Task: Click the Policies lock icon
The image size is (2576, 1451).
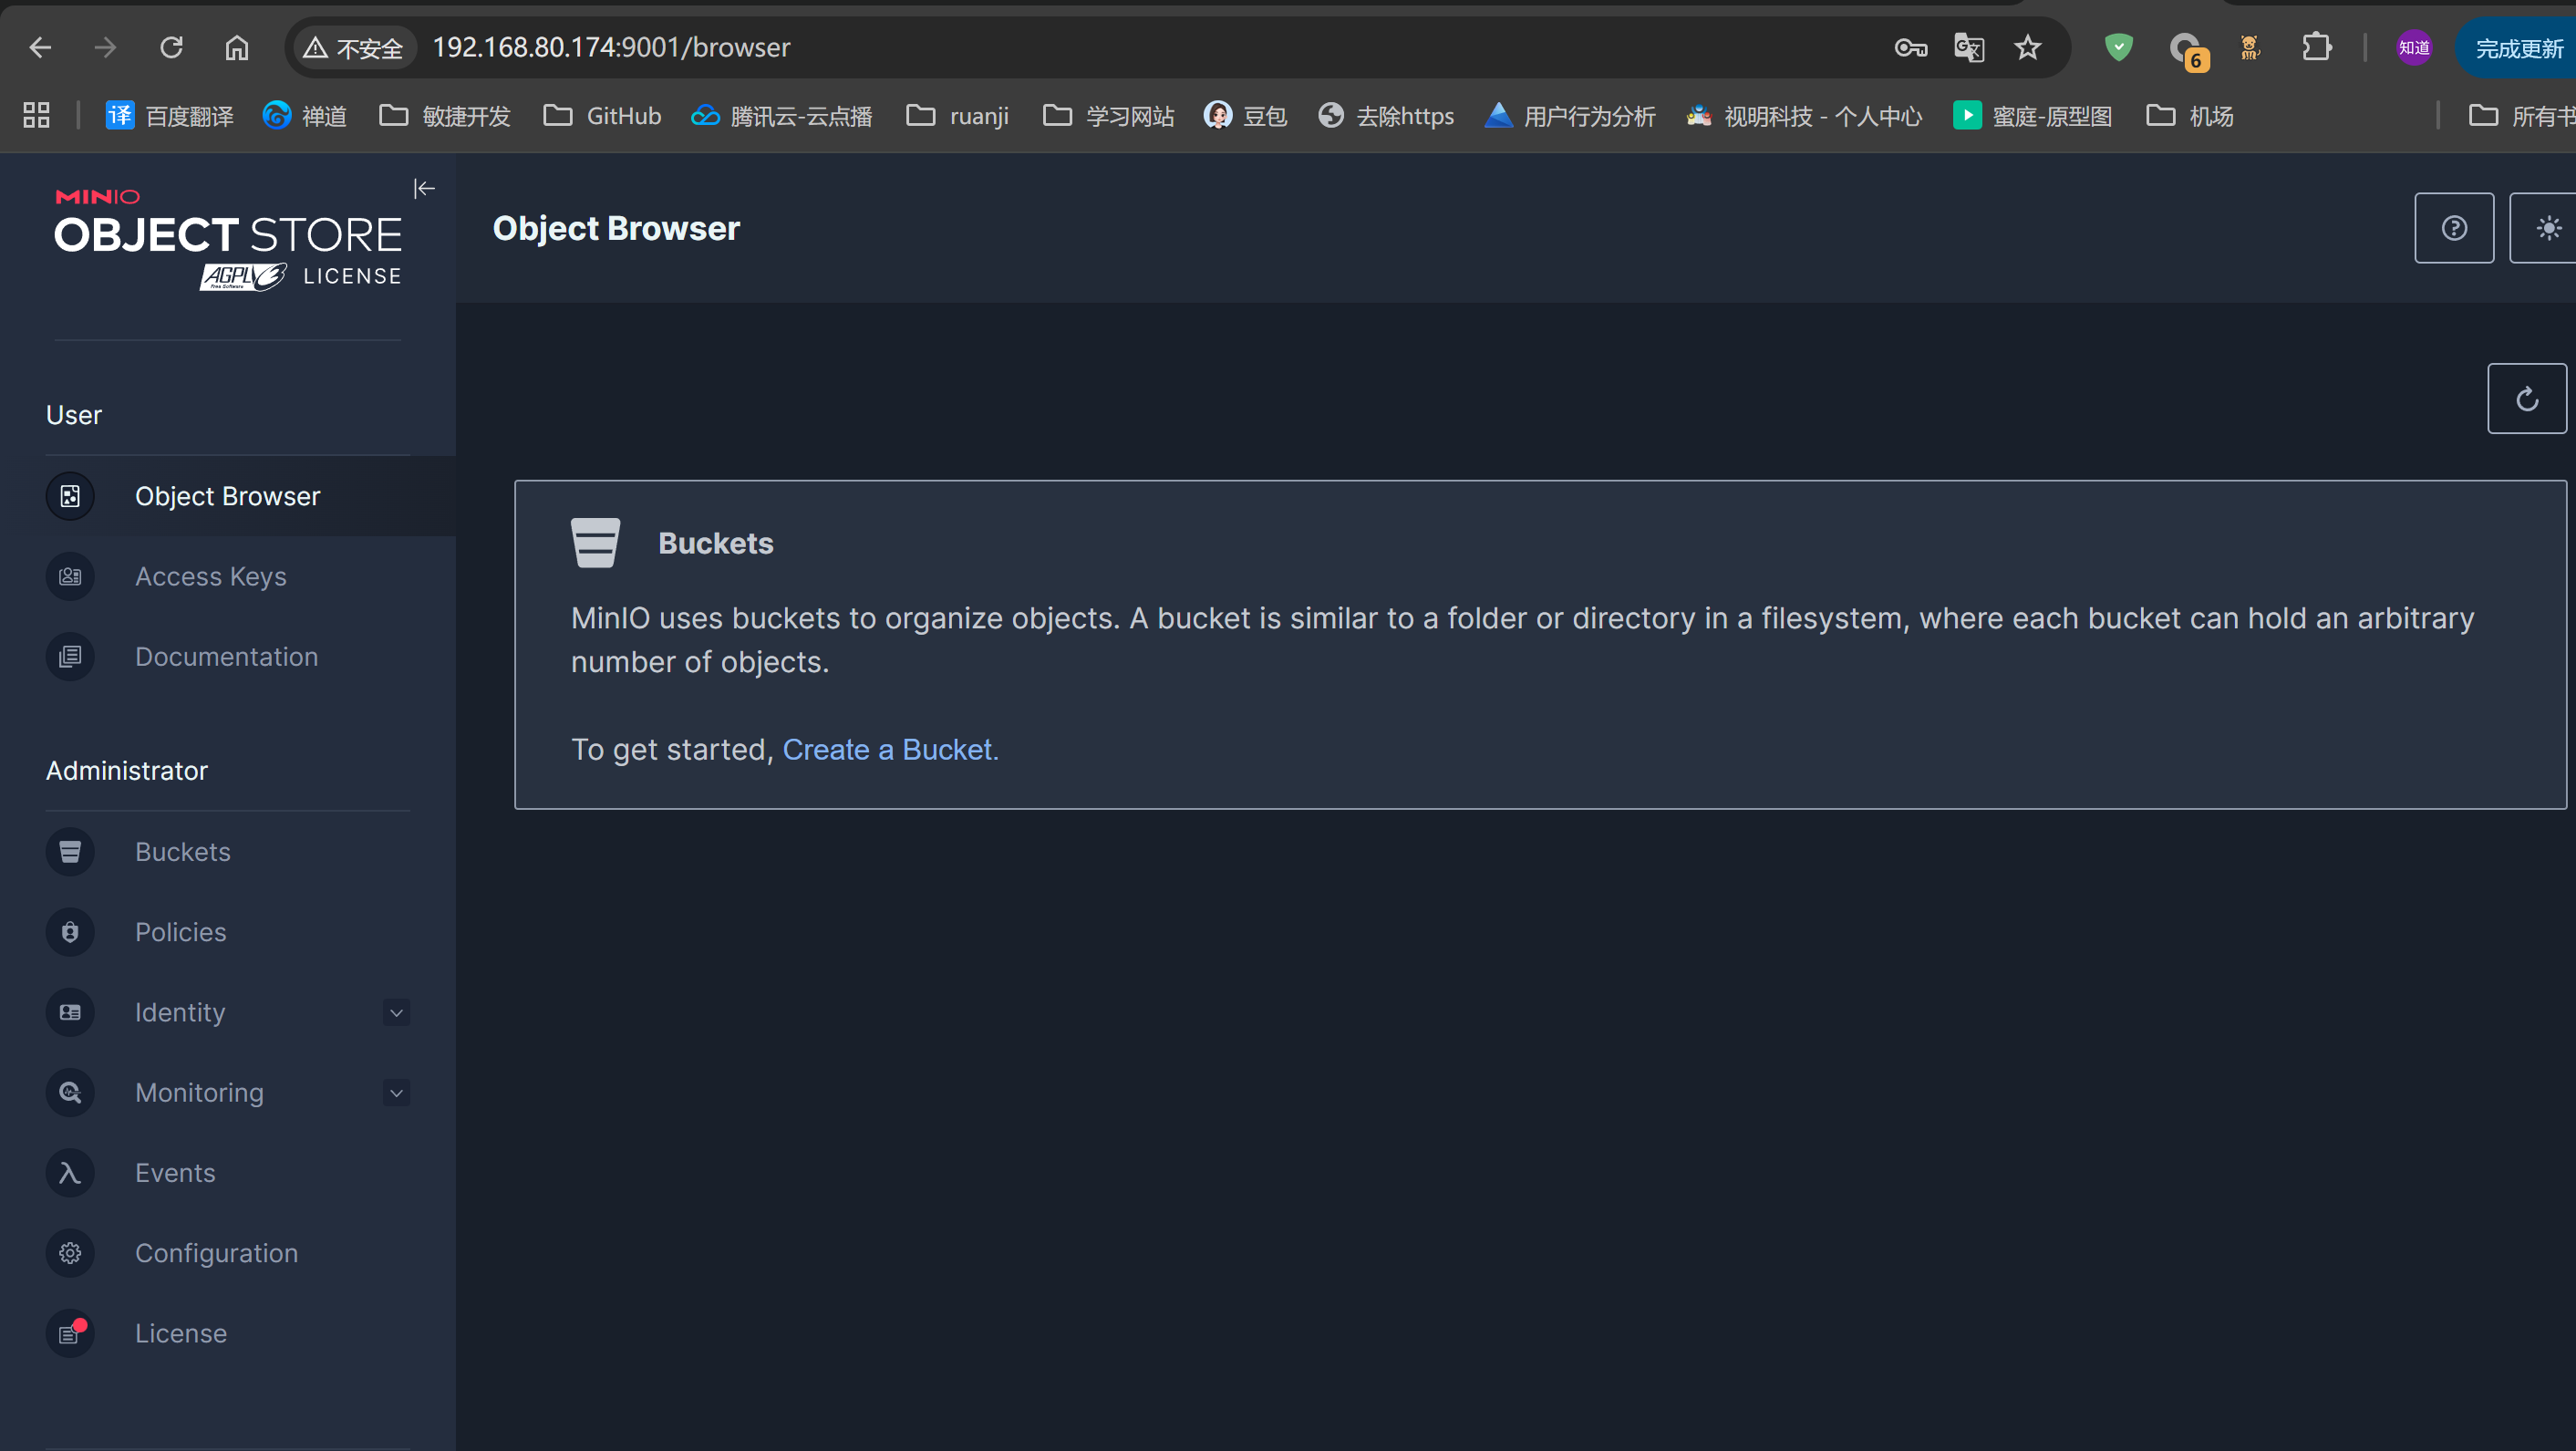Action: (x=70, y=931)
